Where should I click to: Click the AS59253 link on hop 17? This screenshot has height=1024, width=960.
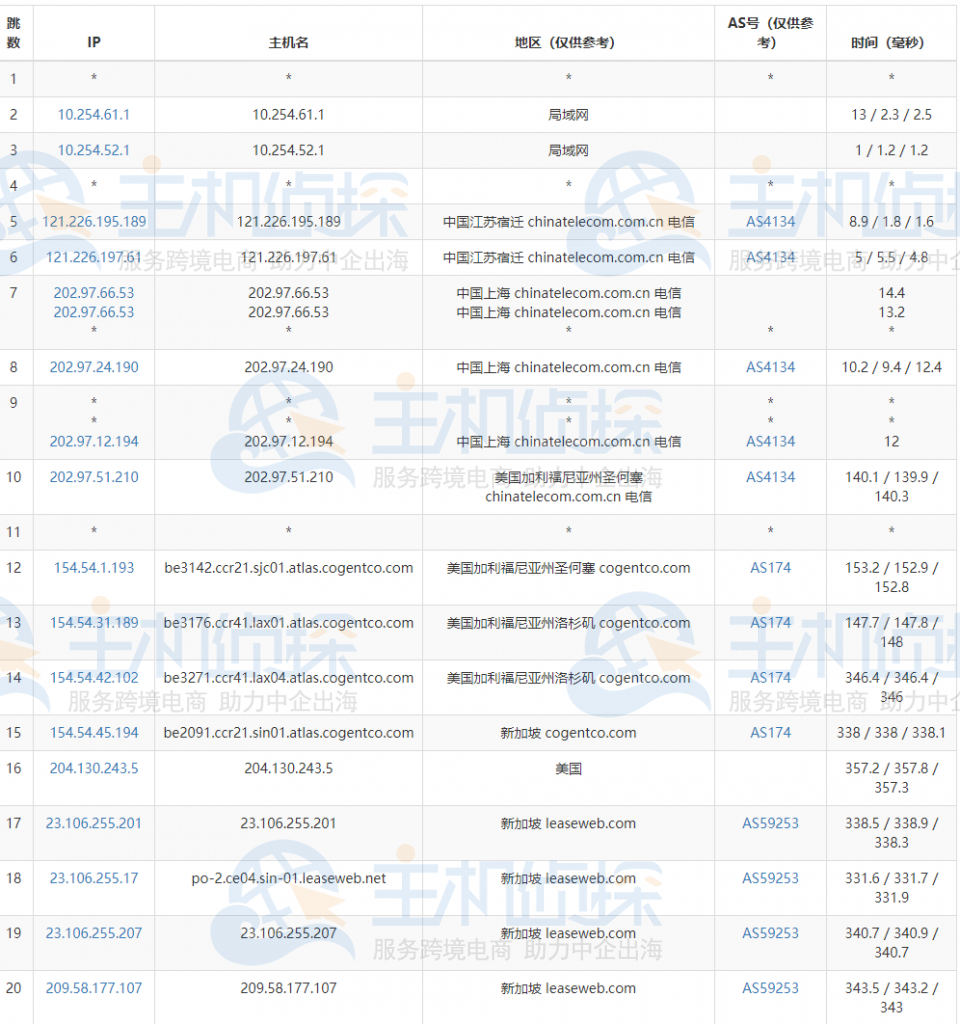770,822
